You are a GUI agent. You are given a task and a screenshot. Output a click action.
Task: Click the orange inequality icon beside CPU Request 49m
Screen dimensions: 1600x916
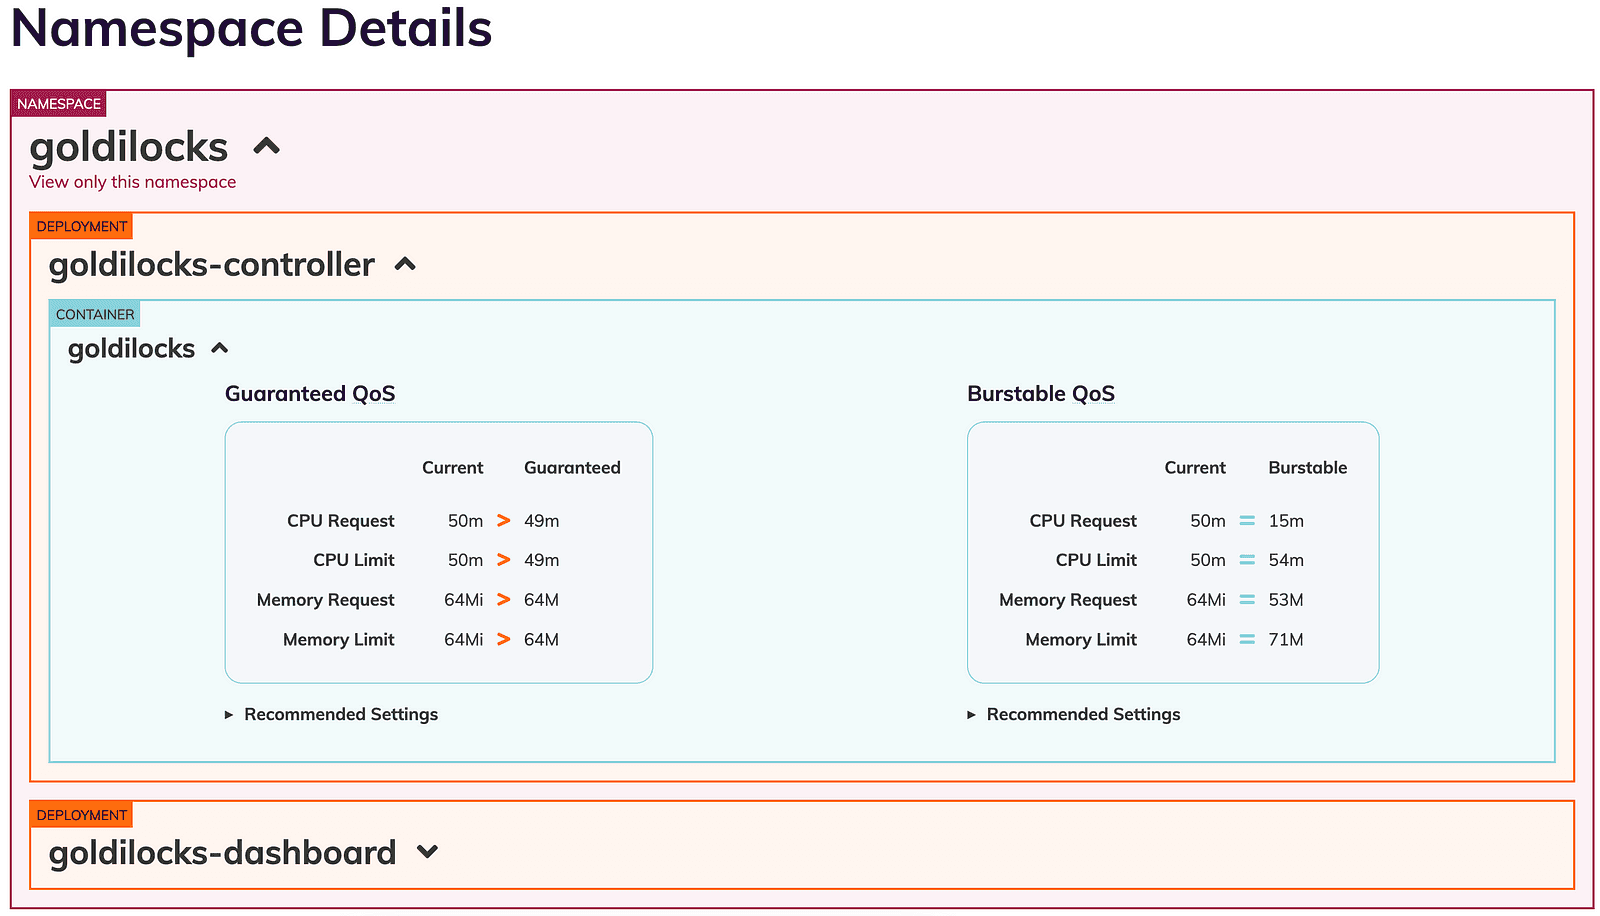click(x=503, y=520)
